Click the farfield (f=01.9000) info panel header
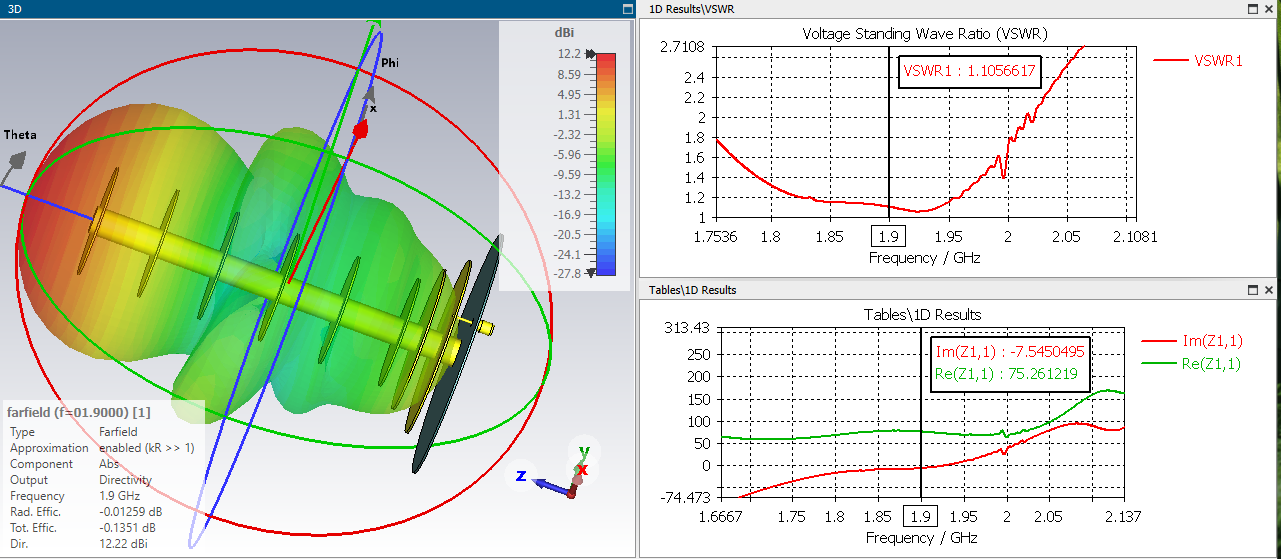This screenshot has width=1281, height=559. tap(79, 412)
